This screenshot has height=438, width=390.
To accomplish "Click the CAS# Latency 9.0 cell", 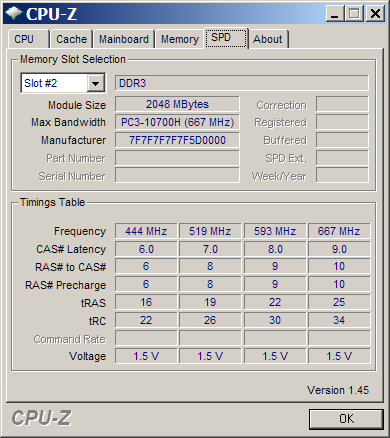I will pyautogui.click(x=339, y=249).
